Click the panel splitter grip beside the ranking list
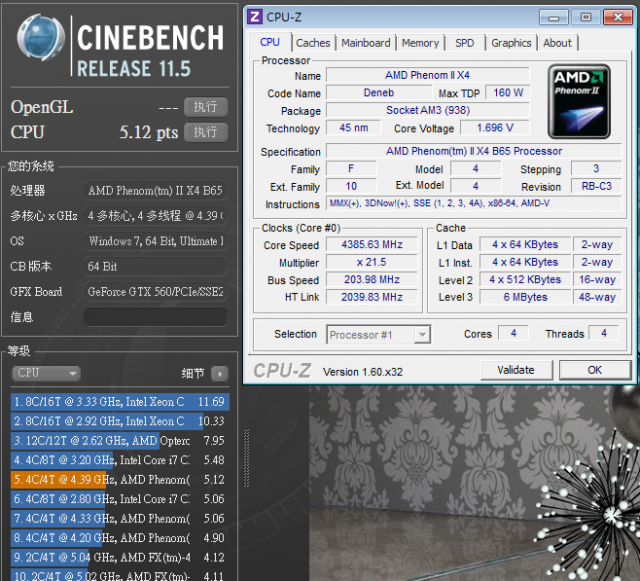 tap(246, 458)
